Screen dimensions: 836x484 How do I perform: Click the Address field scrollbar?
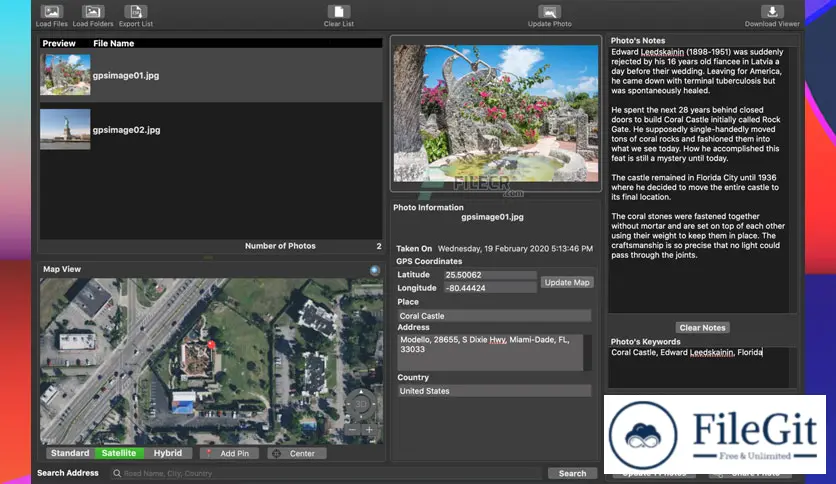587,352
